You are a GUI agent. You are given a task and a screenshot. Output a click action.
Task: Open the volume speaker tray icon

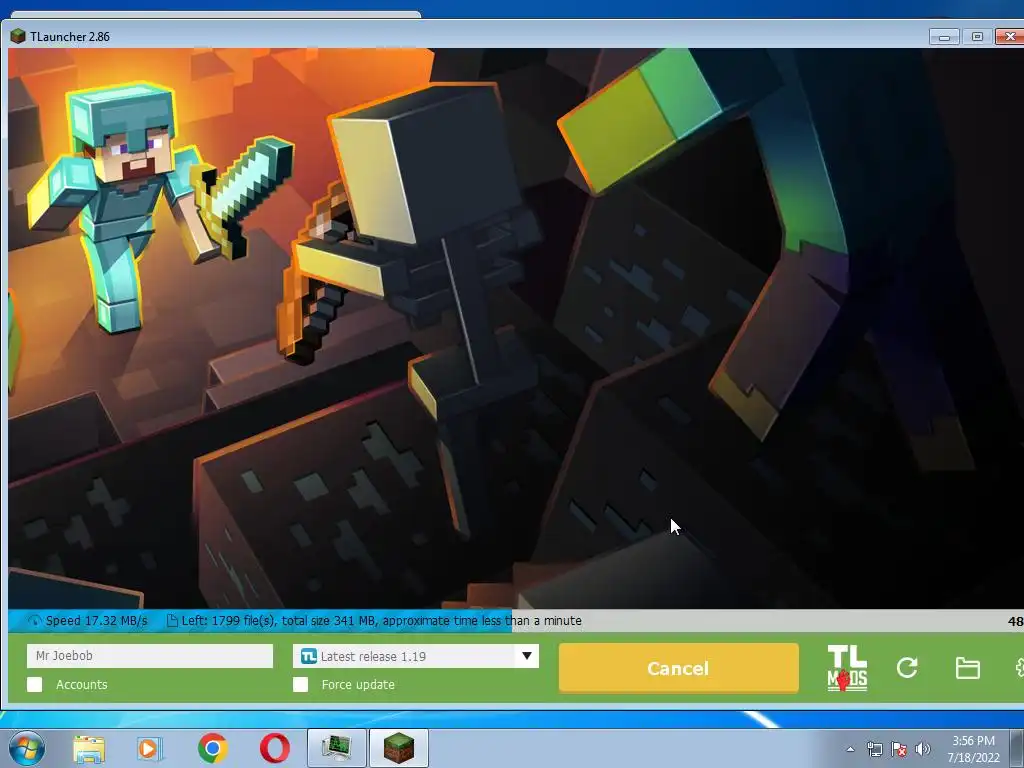[x=923, y=749]
